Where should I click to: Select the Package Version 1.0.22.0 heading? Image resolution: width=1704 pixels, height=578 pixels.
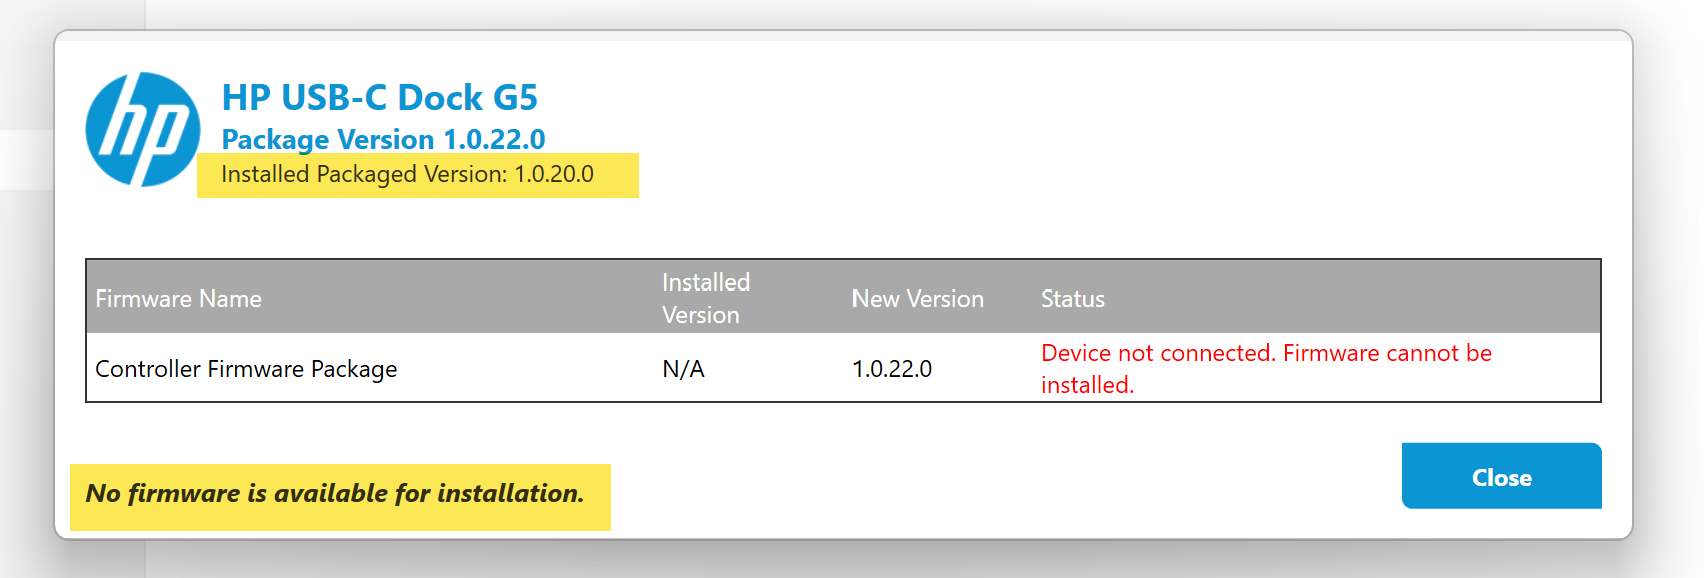click(383, 139)
